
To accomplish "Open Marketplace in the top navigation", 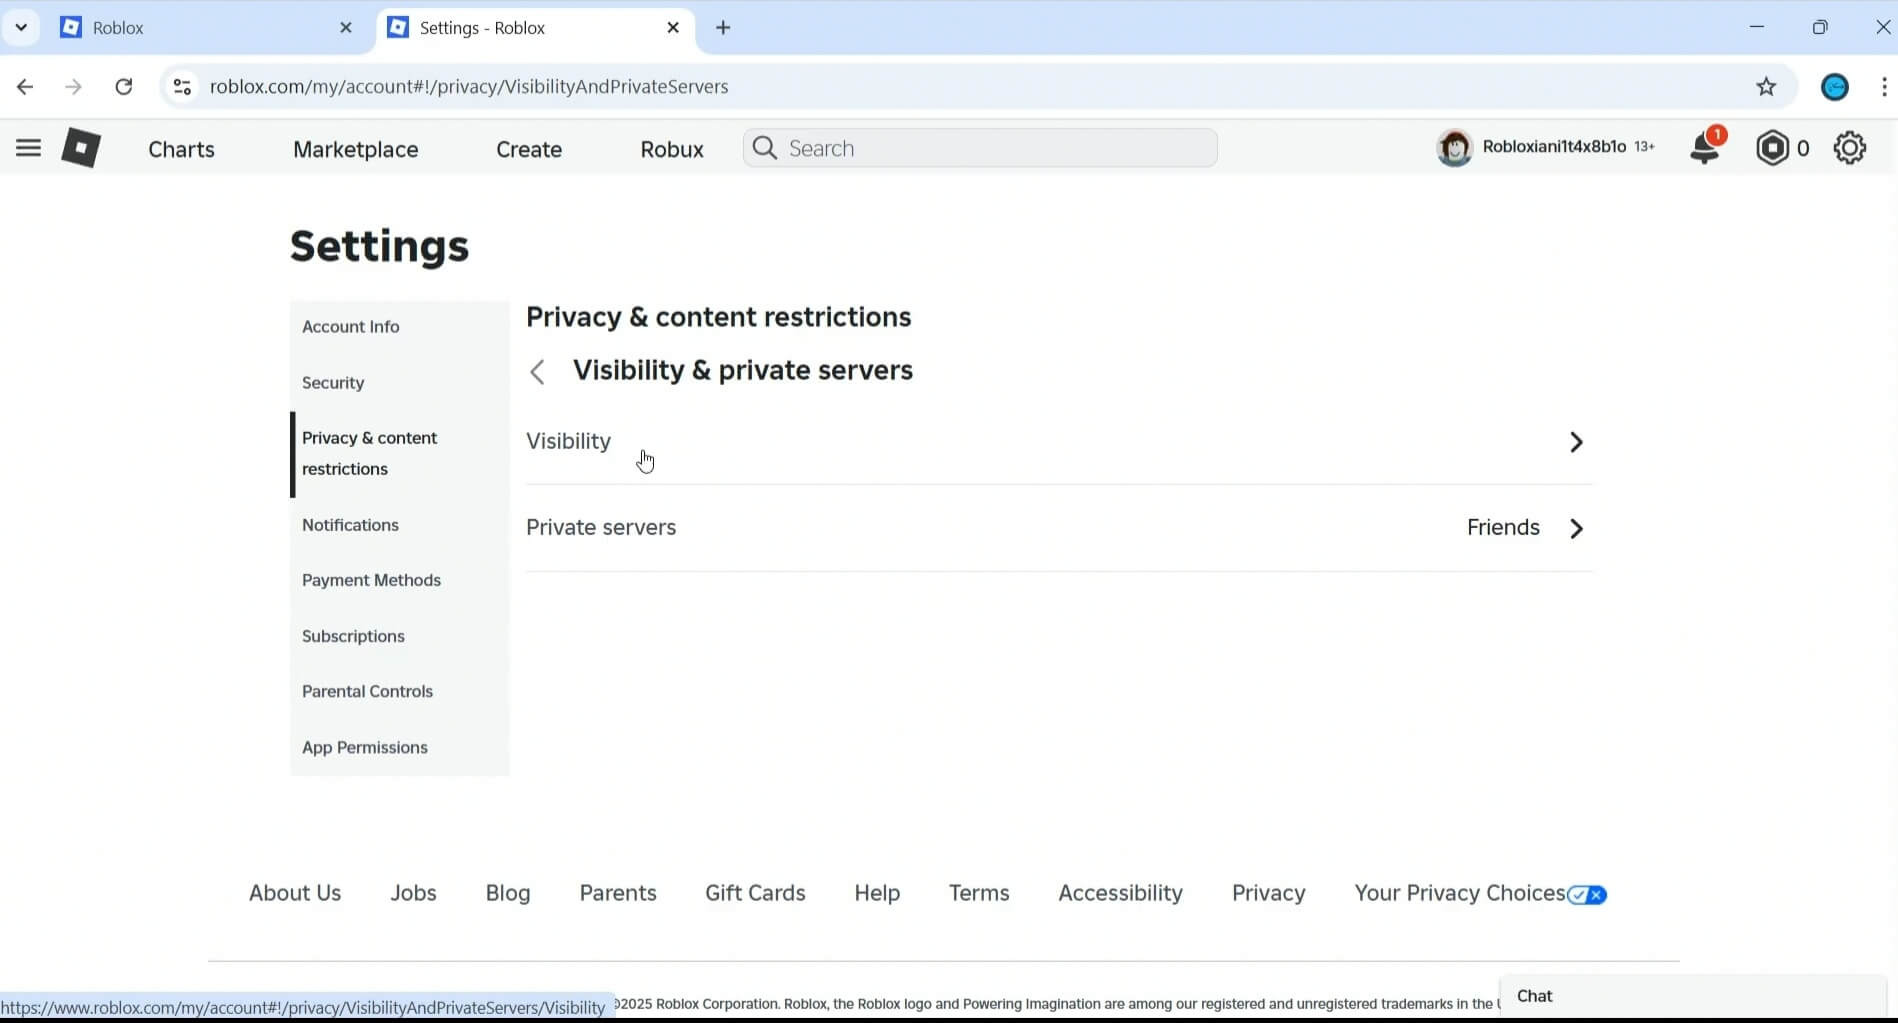I will (x=356, y=149).
